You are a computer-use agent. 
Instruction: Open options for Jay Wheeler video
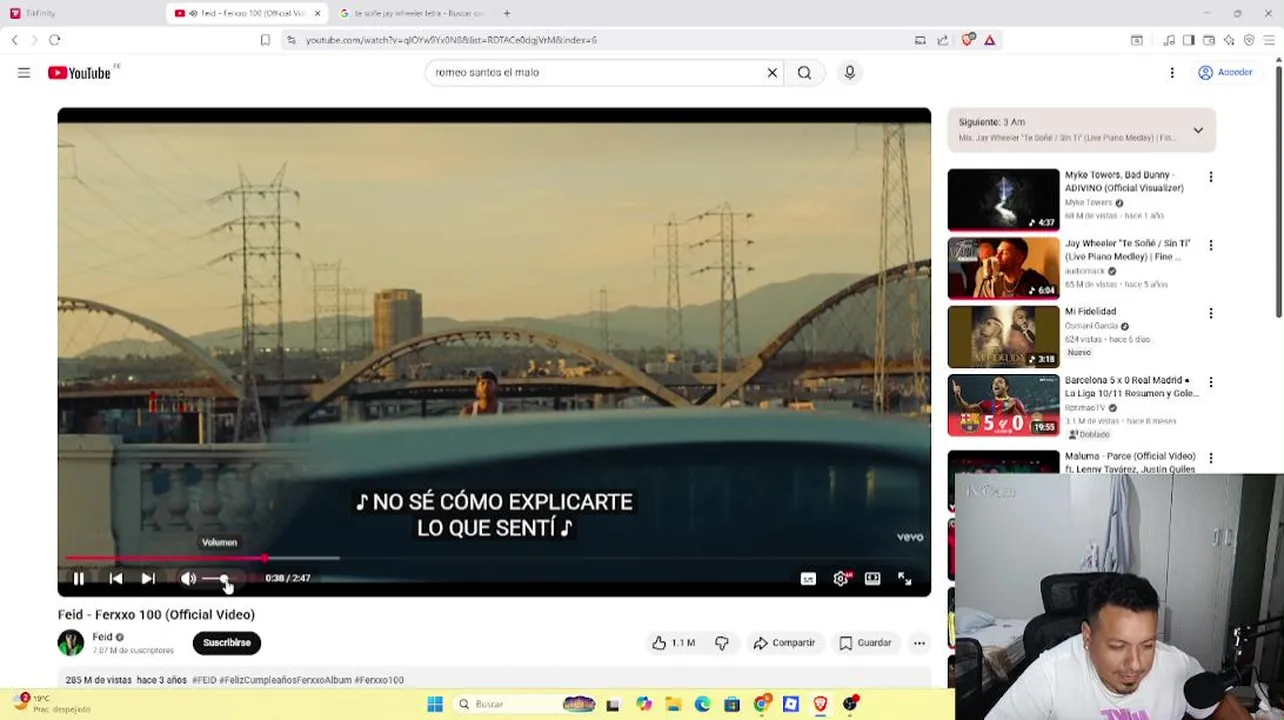click(1211, 245)
